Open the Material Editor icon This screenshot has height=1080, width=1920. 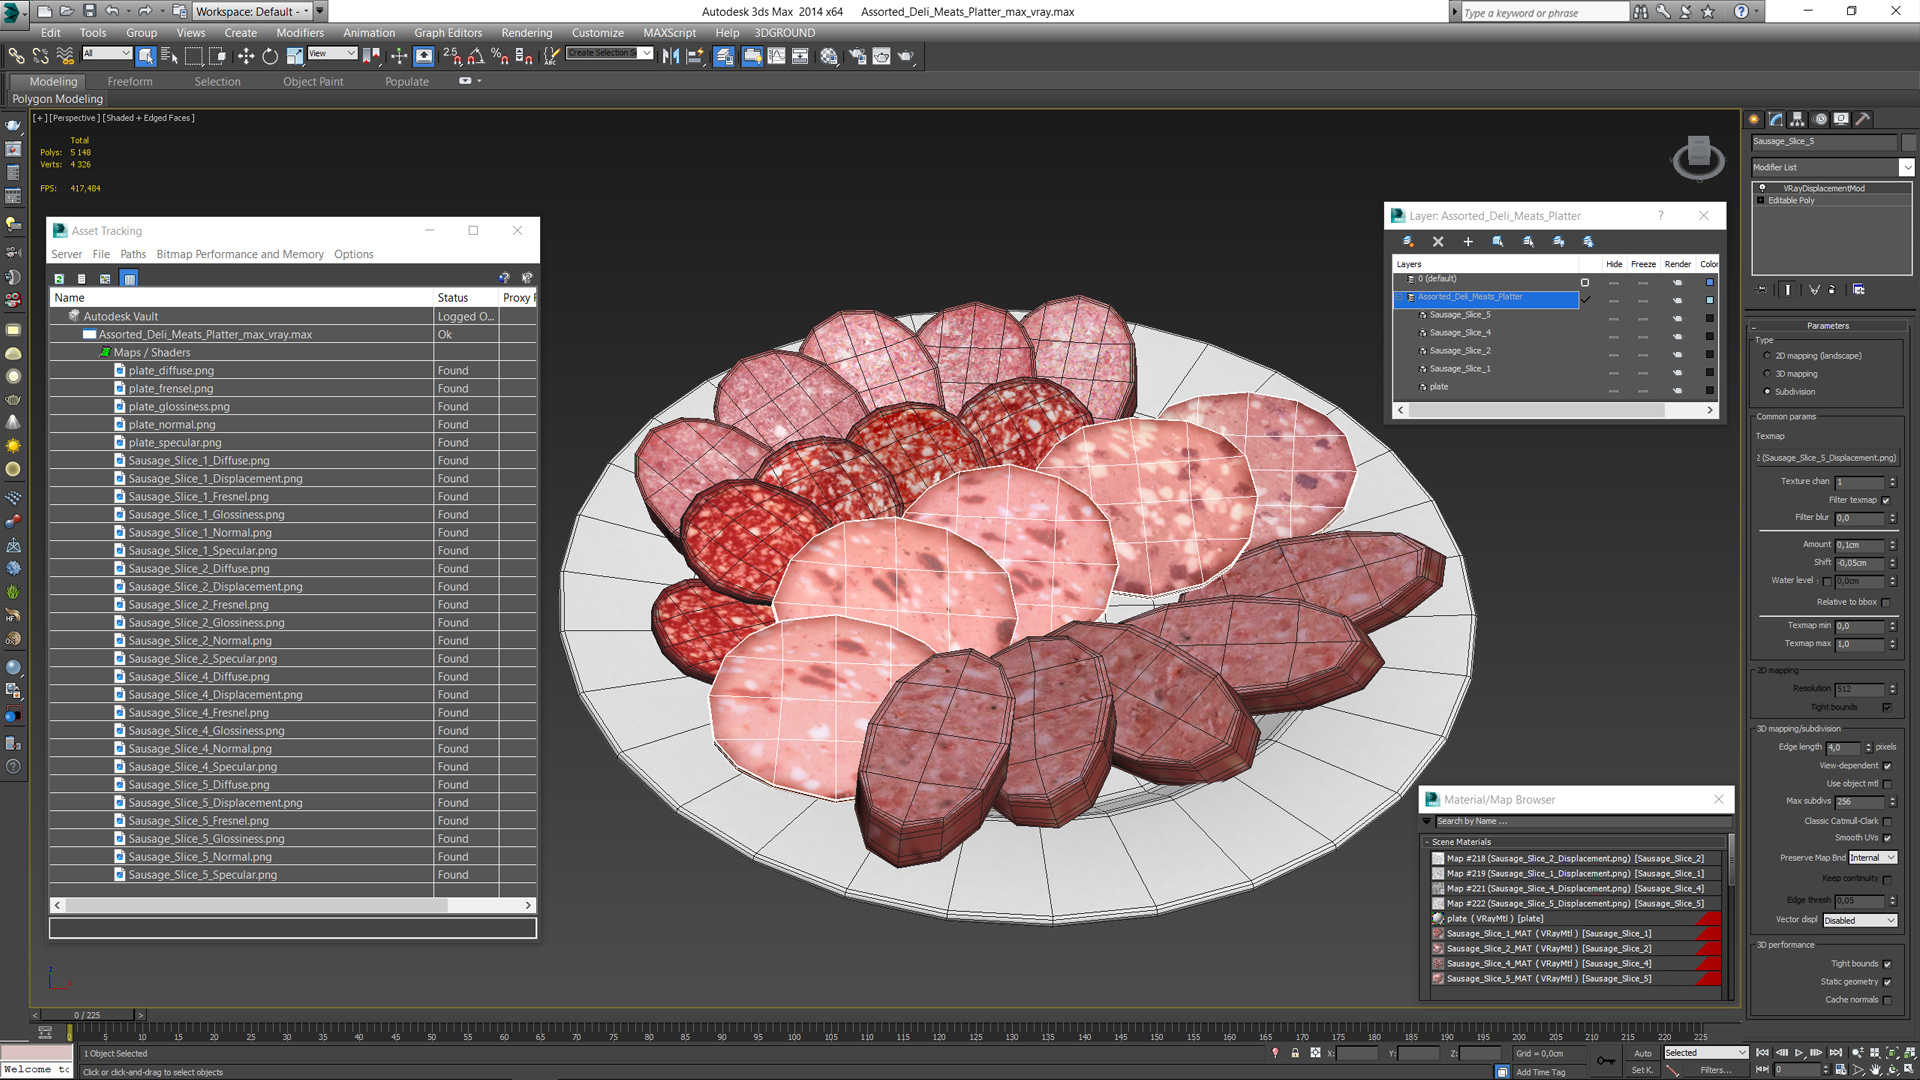coord(829,56)
